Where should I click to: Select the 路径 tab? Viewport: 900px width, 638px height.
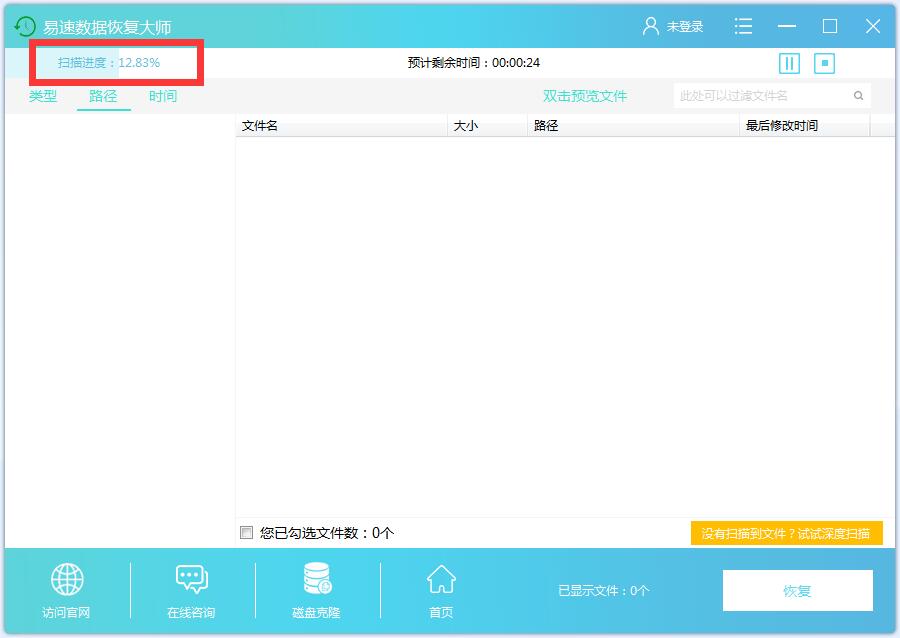click(x=103, y=96)
